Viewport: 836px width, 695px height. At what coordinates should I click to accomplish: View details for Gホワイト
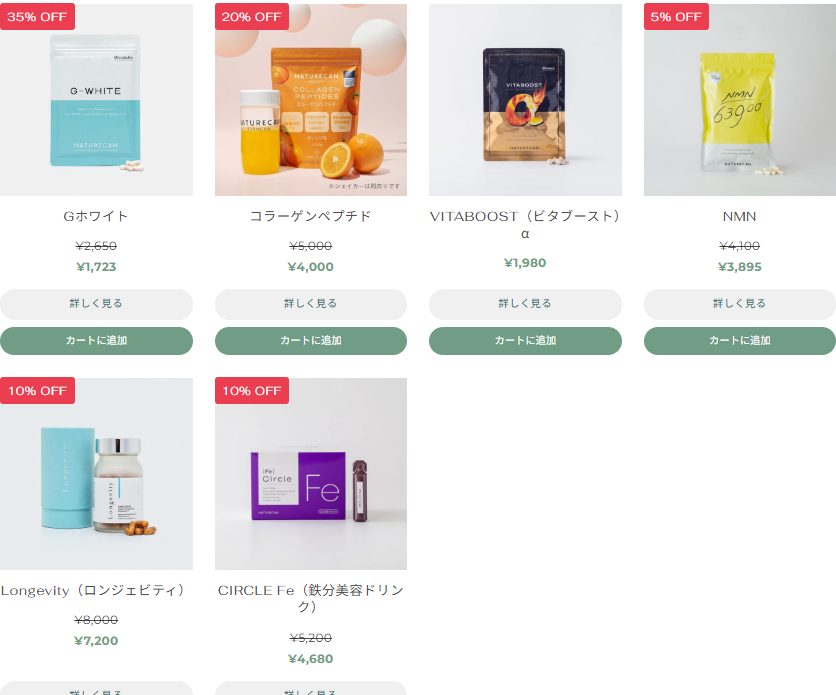pos(97,304)
